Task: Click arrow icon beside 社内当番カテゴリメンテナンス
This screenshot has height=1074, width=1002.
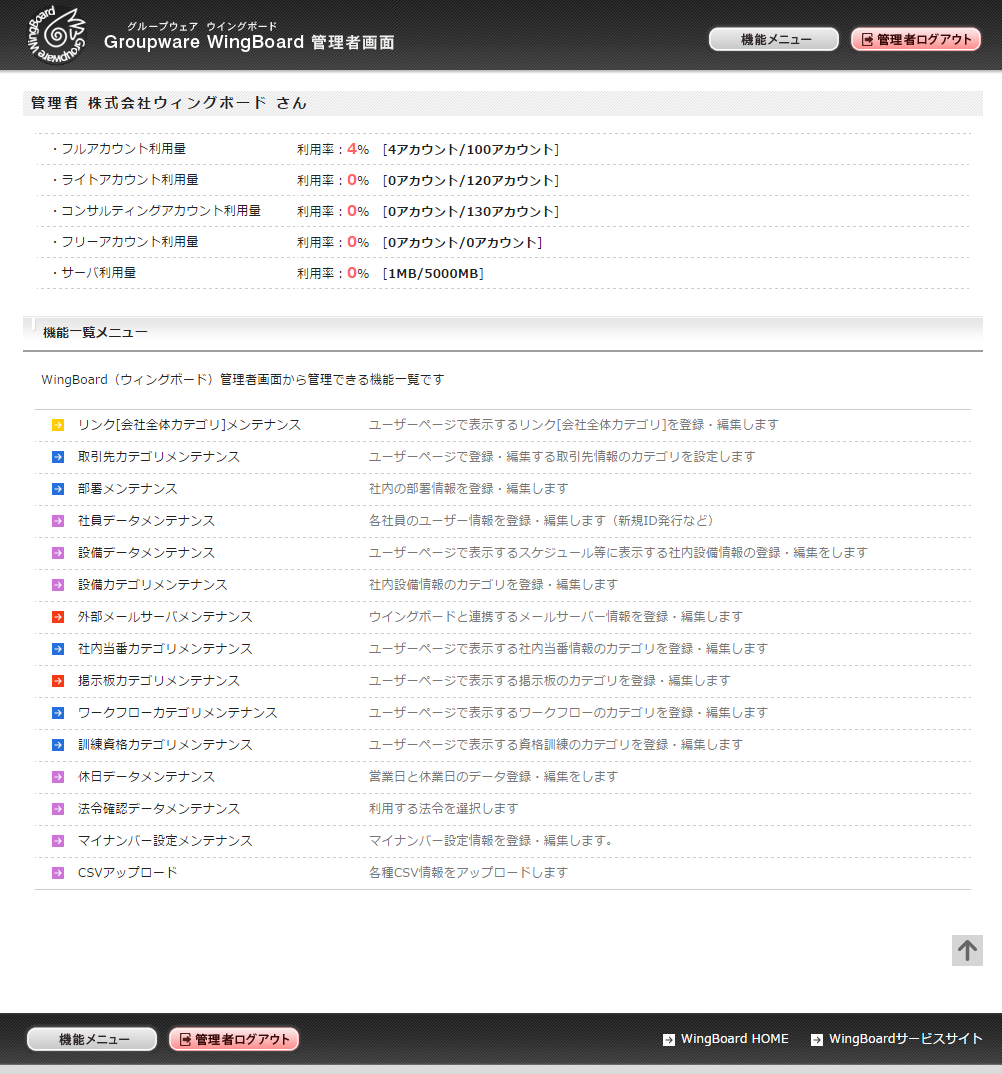Action: click(58, 649)
